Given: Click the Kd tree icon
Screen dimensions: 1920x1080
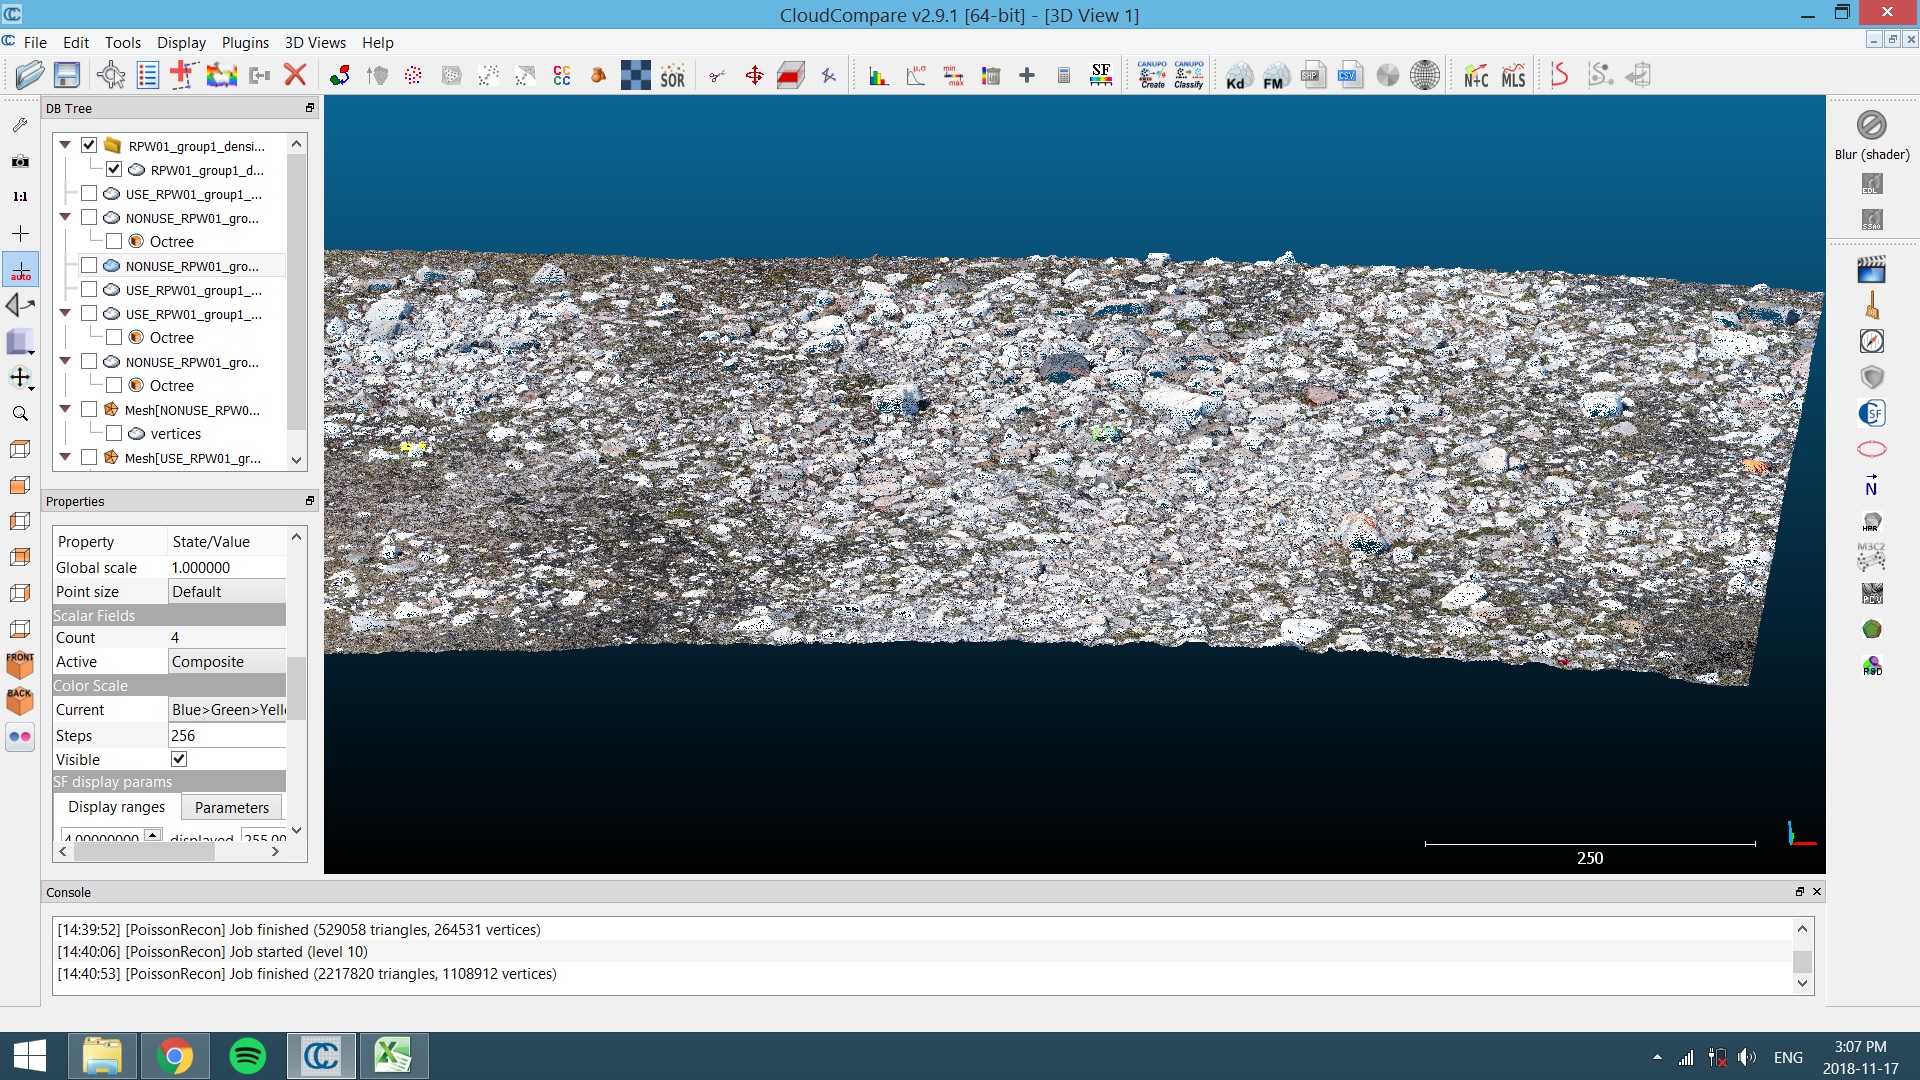Looking at the screenshot, I should [x=1238, y=76].
